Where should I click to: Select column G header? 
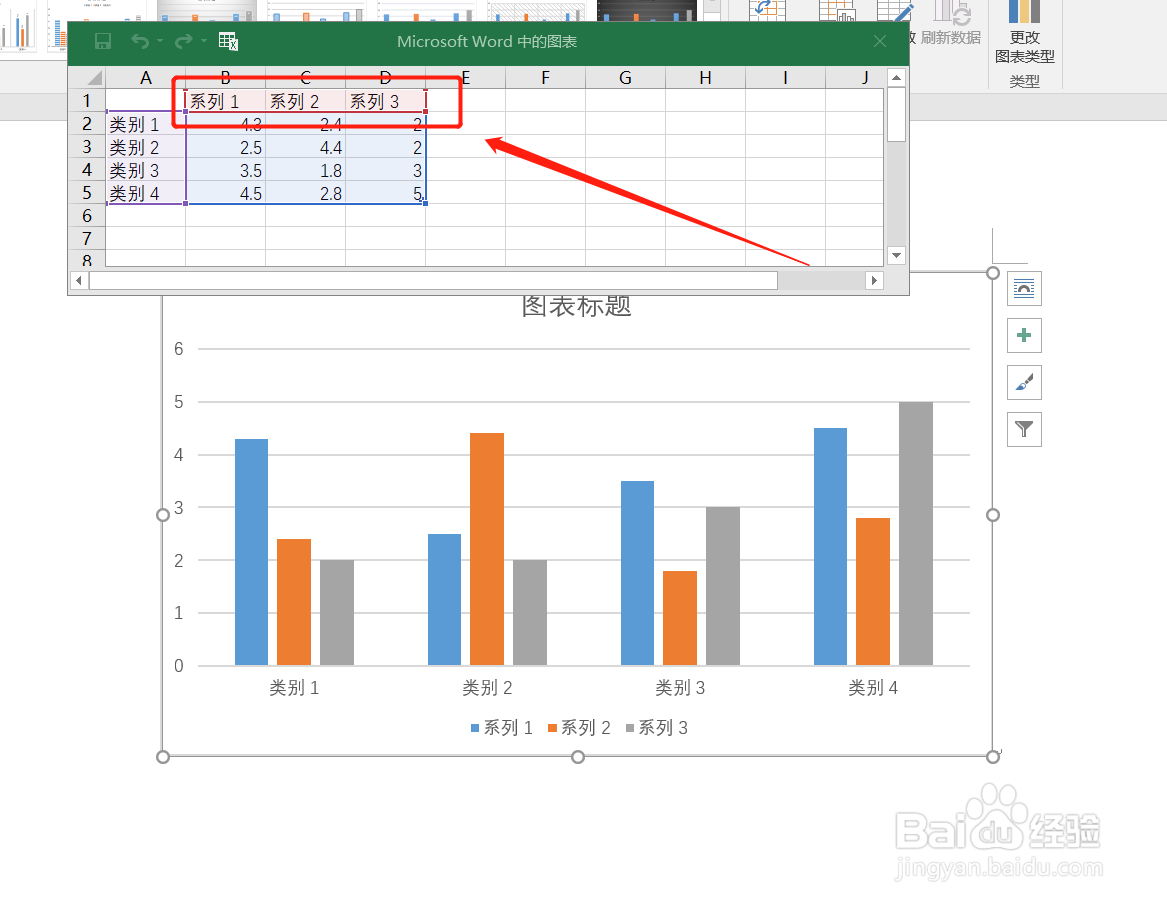(625, 78)
